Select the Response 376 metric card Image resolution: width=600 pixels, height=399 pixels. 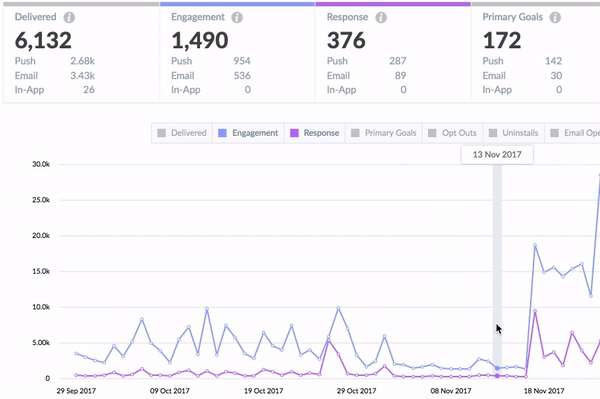pyautogui.click(x=393, y=52)
